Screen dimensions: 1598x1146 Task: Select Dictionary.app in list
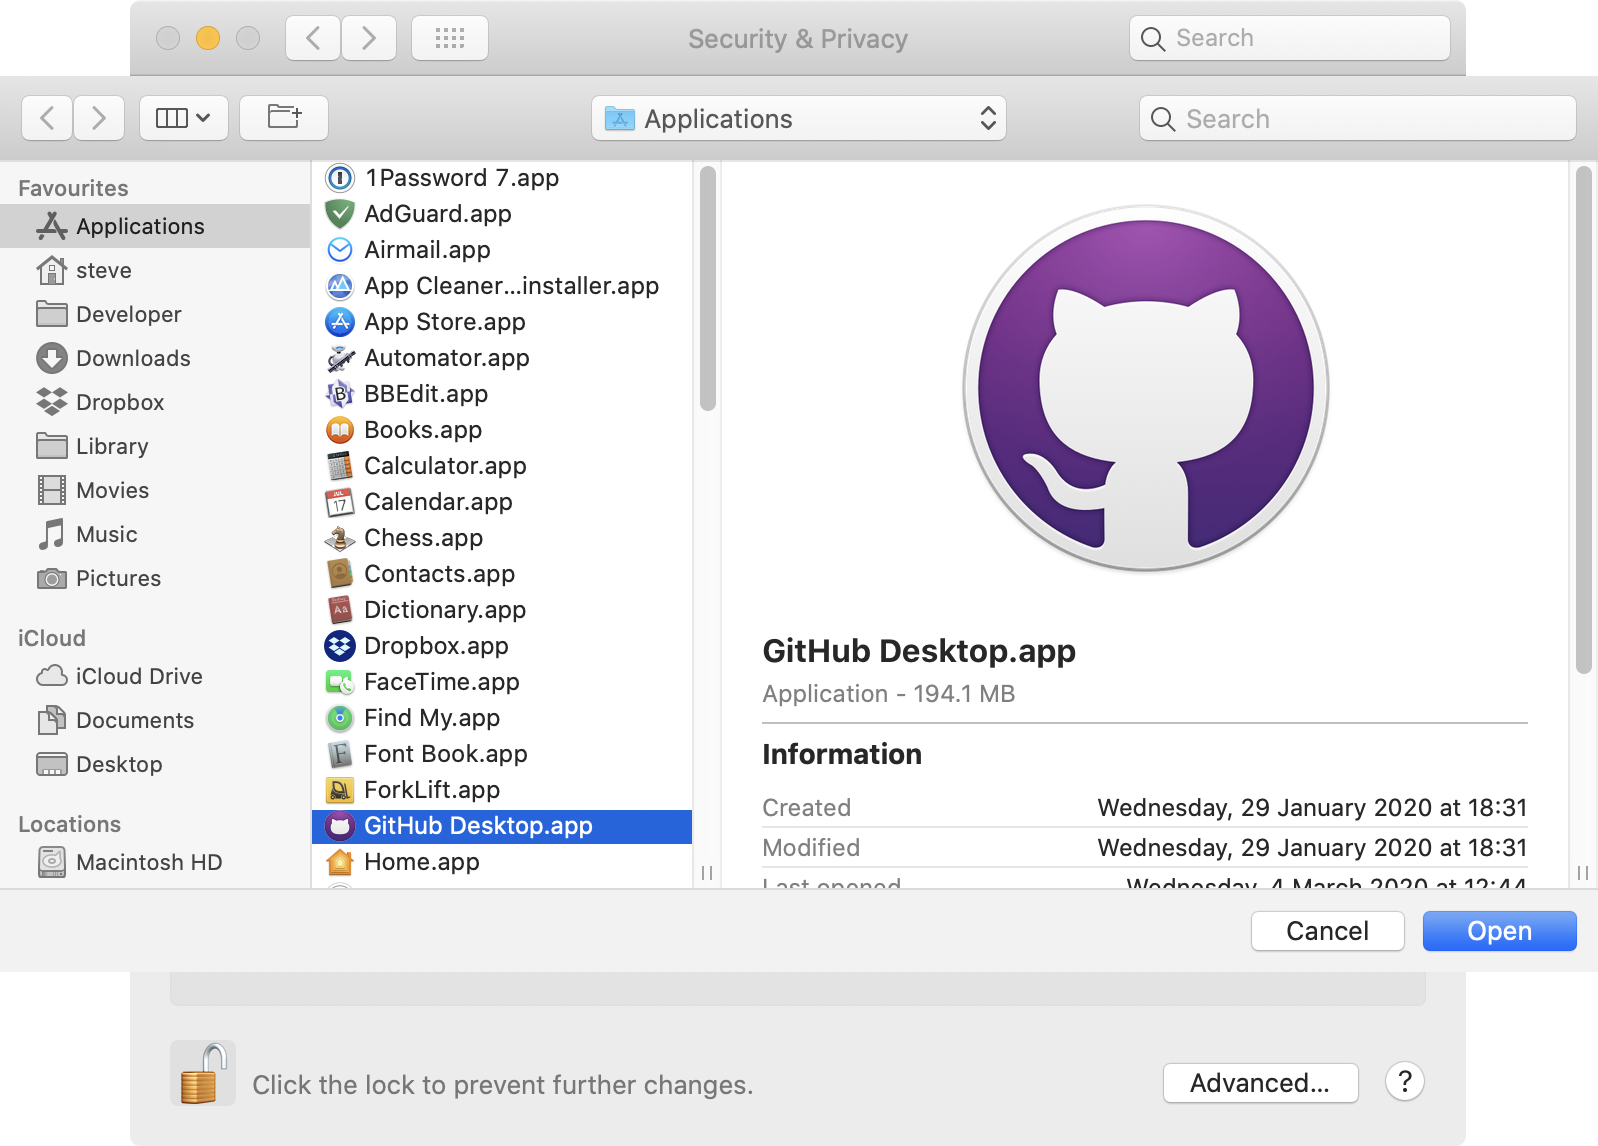coord(502,610)
